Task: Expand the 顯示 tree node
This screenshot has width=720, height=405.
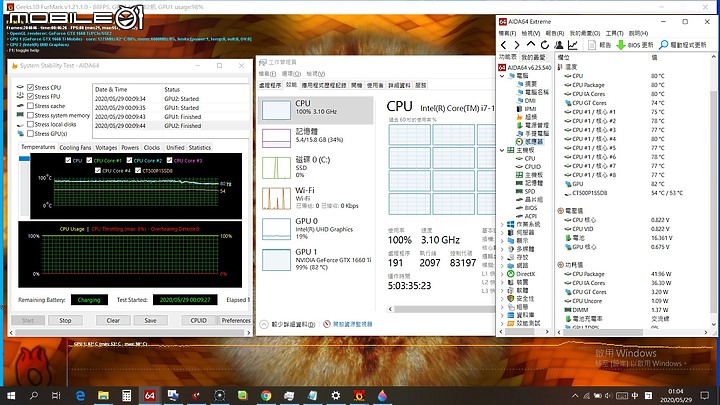Action: (502, 241)
